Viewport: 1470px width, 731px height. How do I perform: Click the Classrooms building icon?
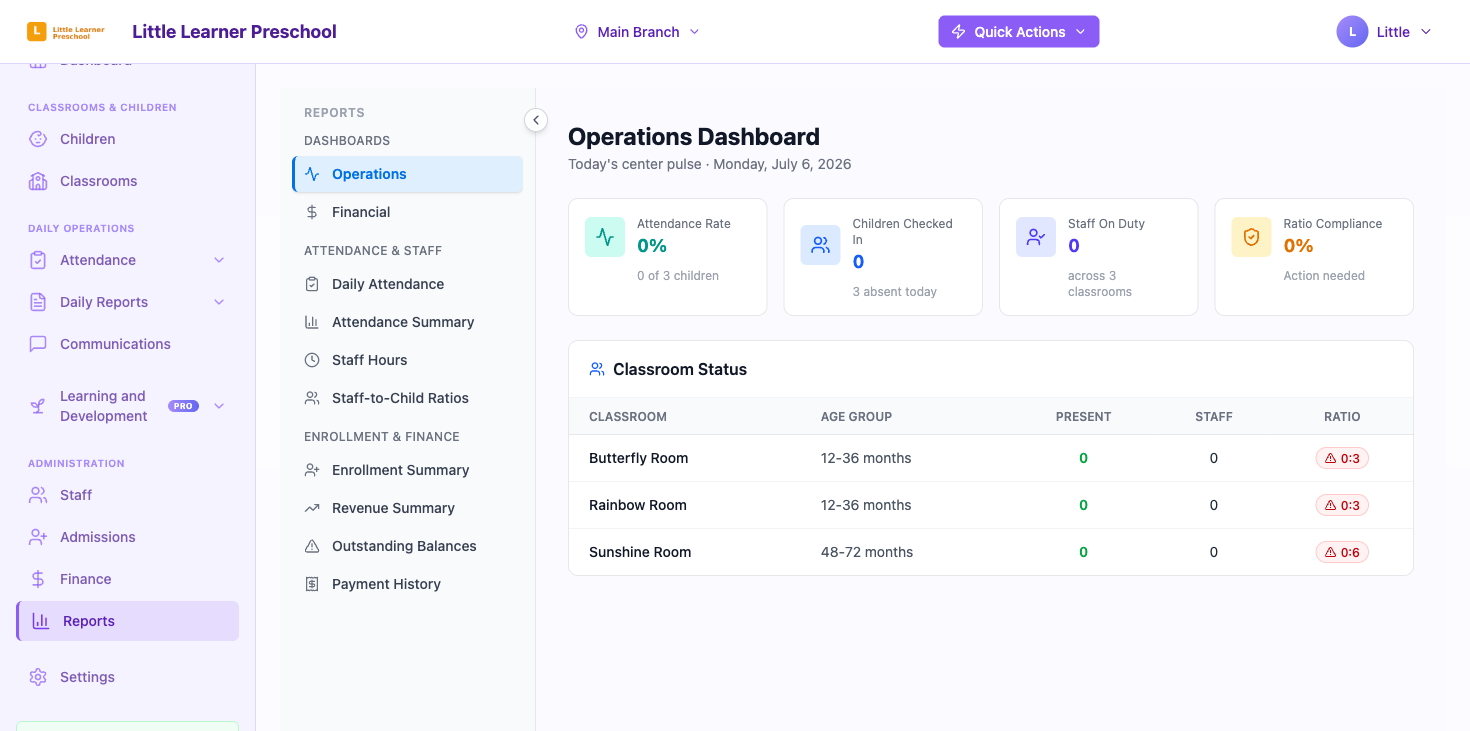tap(38, 181)
